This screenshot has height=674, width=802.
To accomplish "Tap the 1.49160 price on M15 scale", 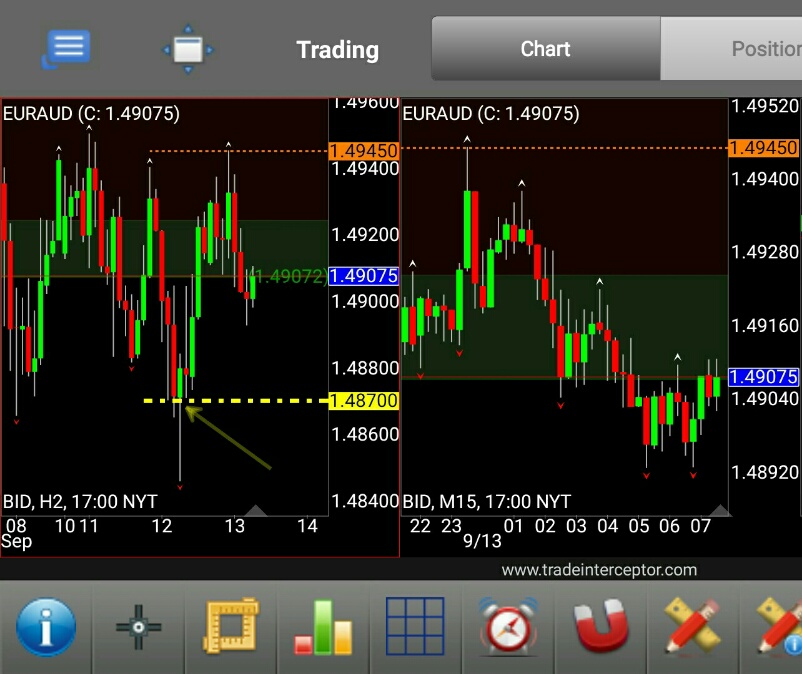I will (x=765, y=325).
